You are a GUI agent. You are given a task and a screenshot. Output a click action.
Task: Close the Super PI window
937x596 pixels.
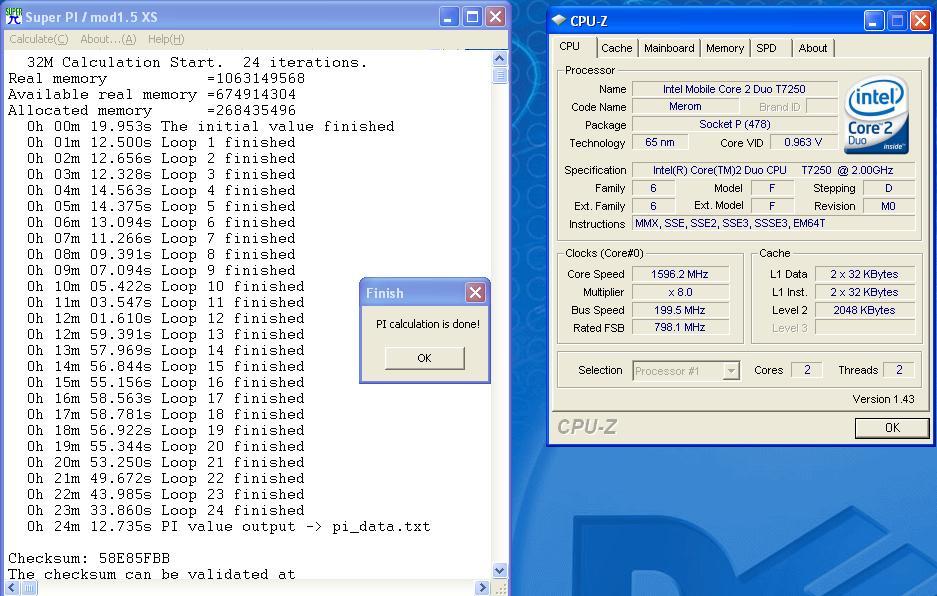[x=495, y=17]
